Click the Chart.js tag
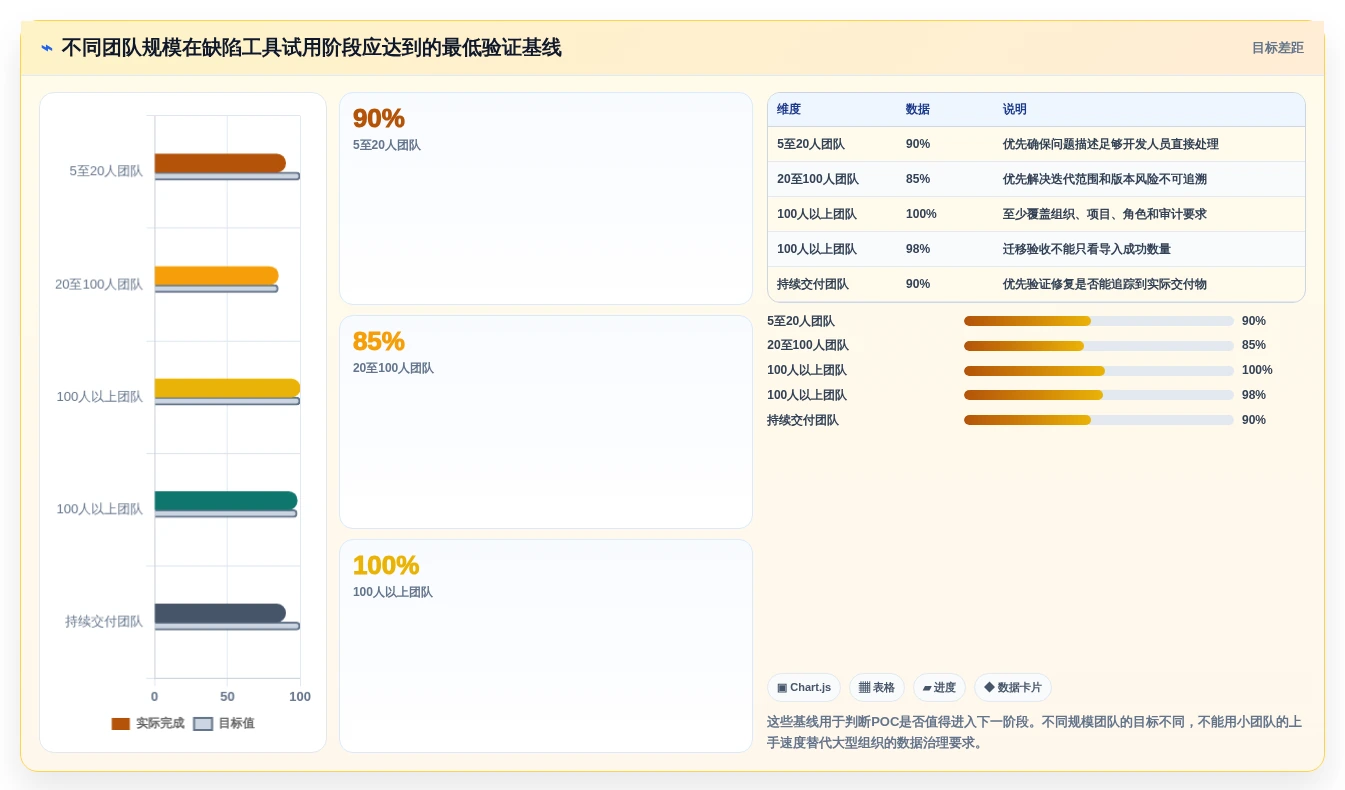Viewport: 1345px width, 790px height. tap(804, 688)
